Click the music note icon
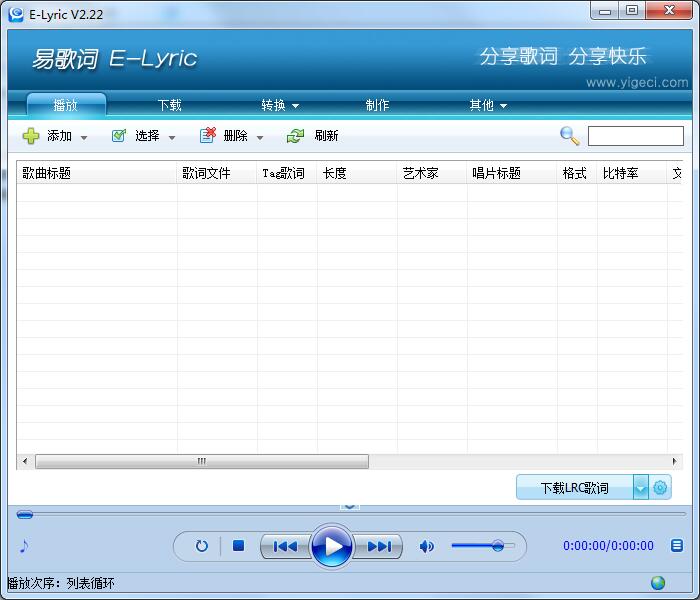 (24, 546)
